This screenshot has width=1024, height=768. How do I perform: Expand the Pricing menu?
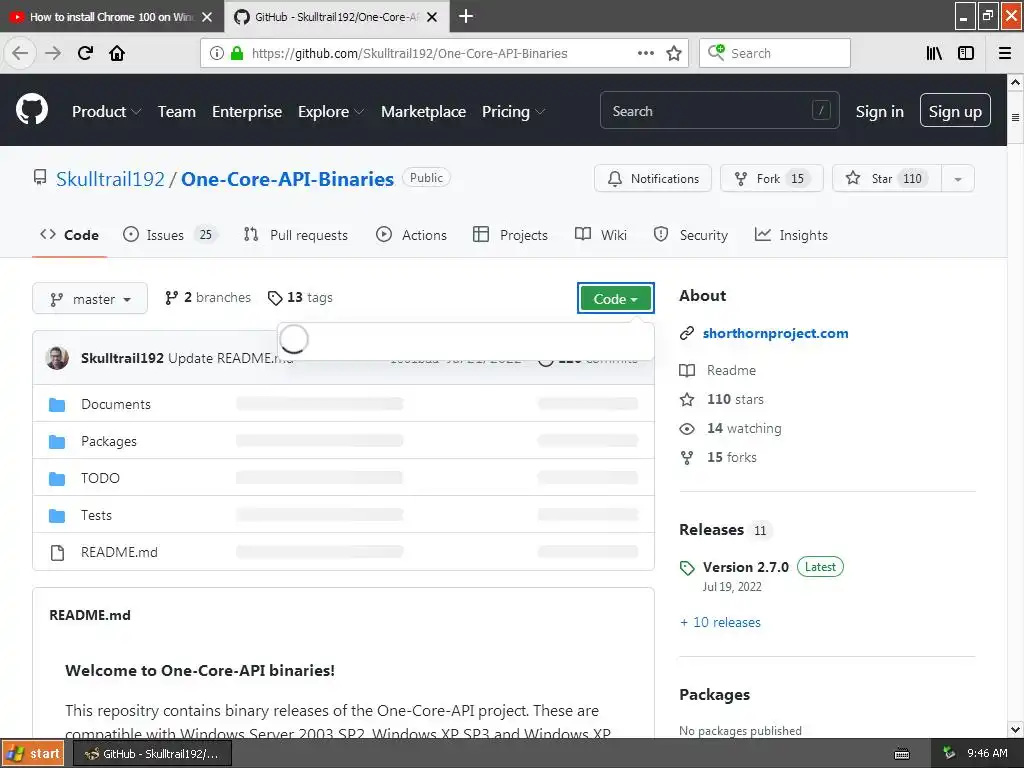click(x=513, y=112)
